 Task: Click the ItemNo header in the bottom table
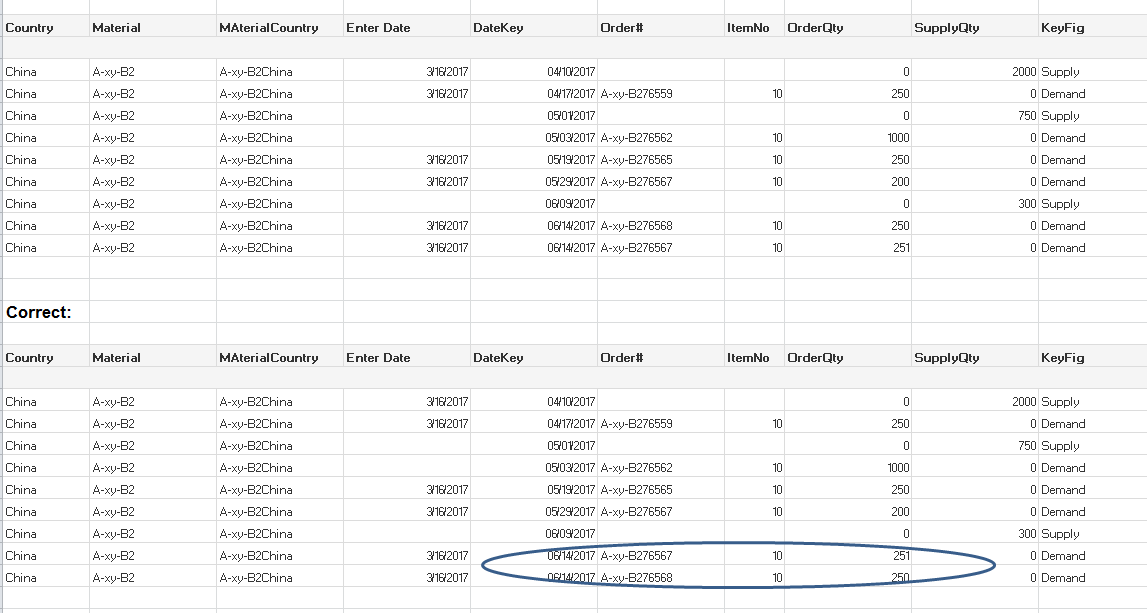click(748, 358)
